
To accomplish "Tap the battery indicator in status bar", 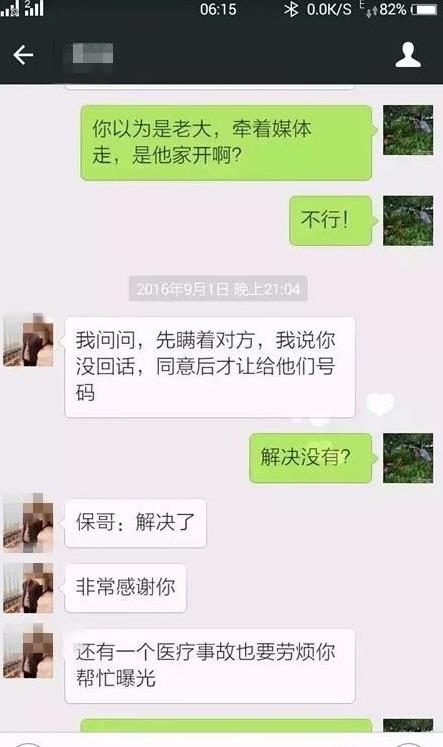I will 424,9.
